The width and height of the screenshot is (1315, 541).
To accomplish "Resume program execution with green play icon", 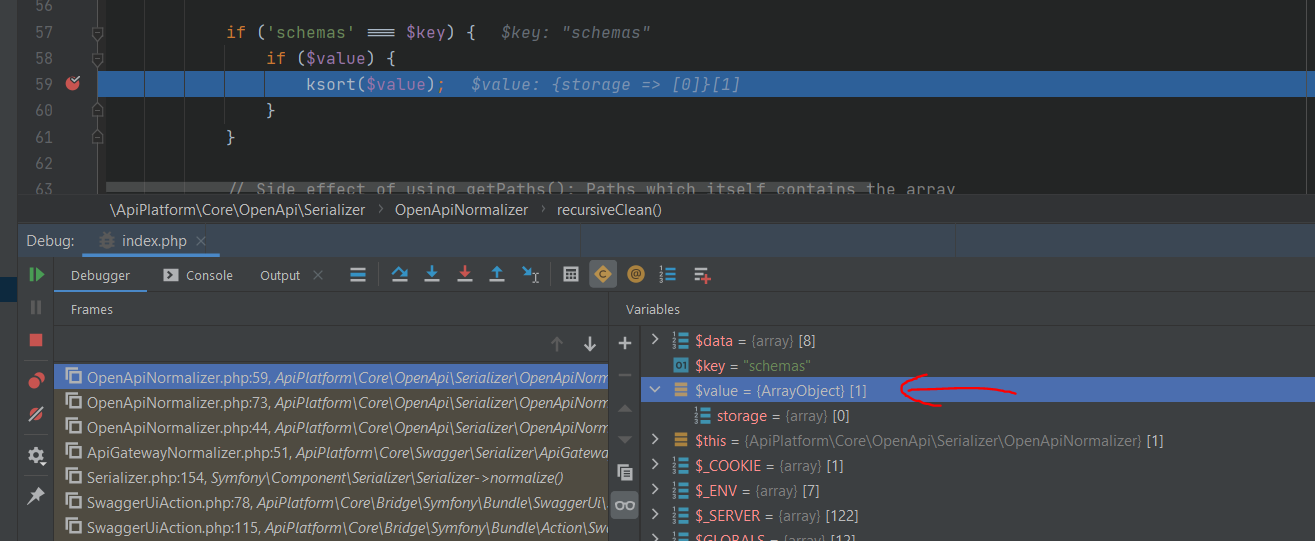I will pos(36,275).
